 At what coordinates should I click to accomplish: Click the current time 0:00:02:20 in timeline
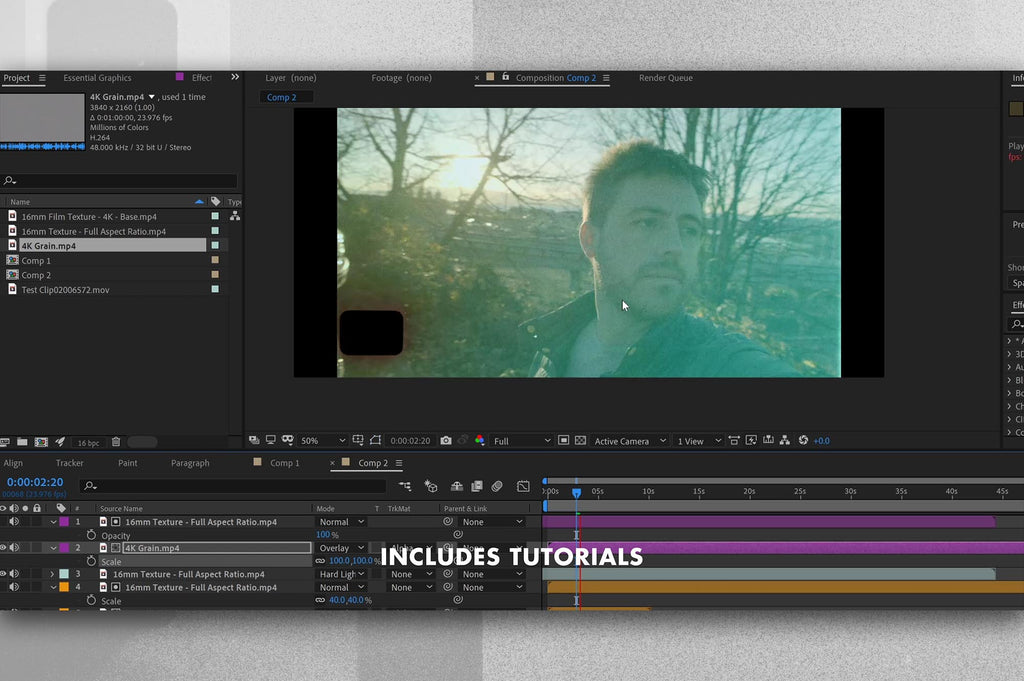[35, 482]
